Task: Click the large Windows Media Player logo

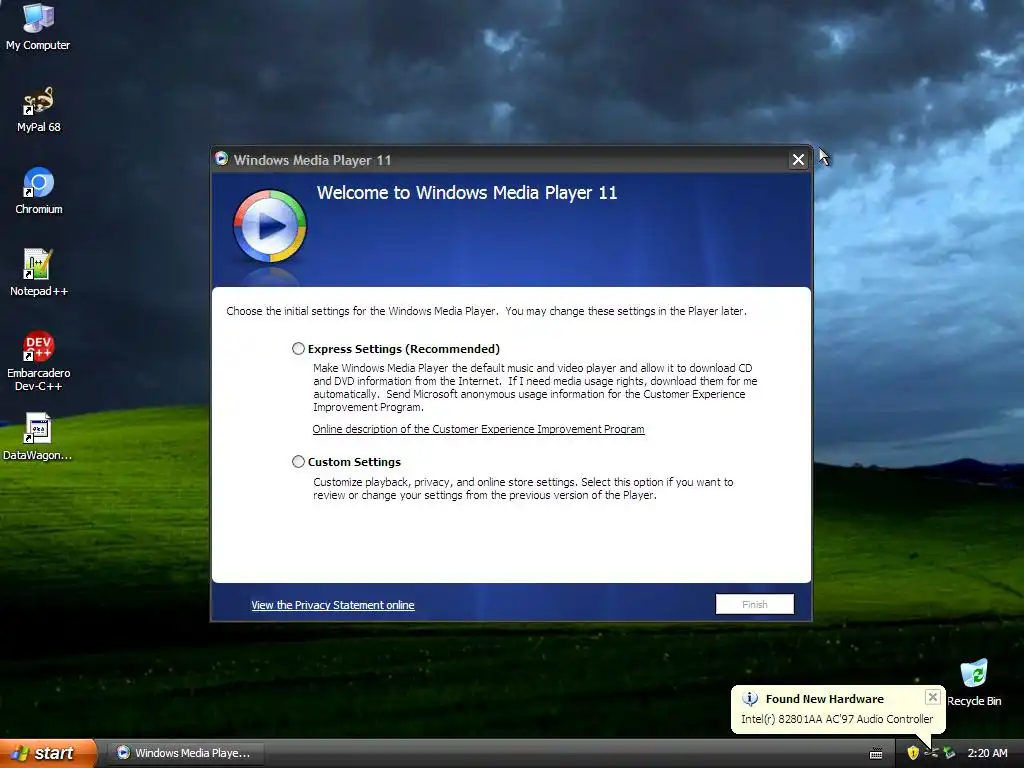Action: point(270,226)
